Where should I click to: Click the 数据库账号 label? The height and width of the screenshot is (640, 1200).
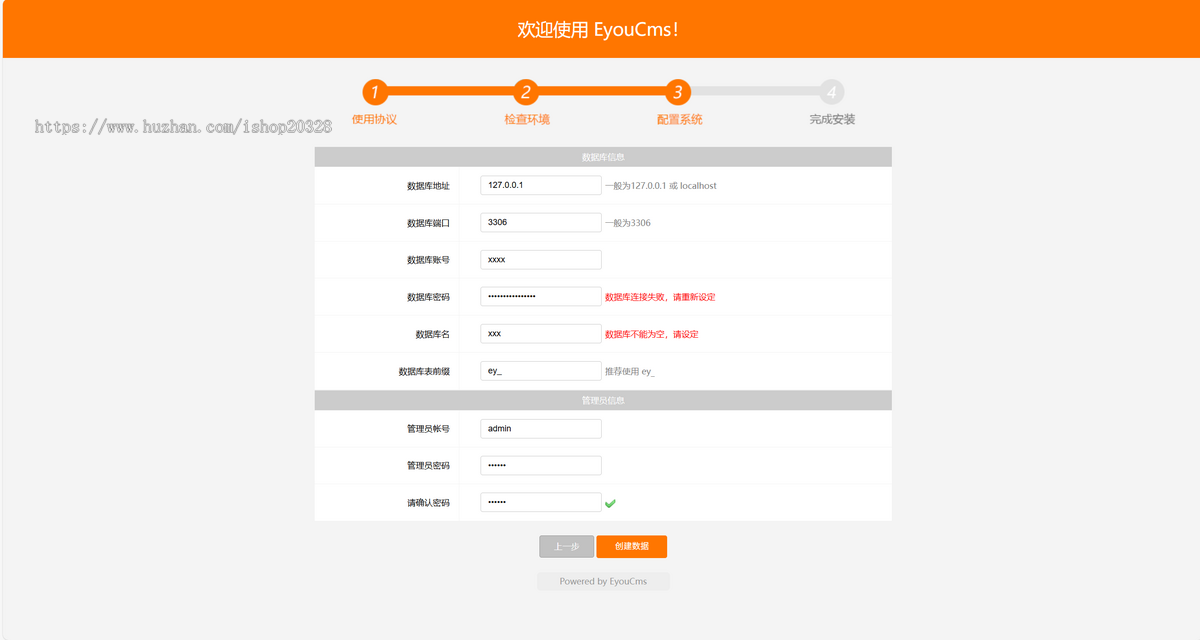[428, 260]
